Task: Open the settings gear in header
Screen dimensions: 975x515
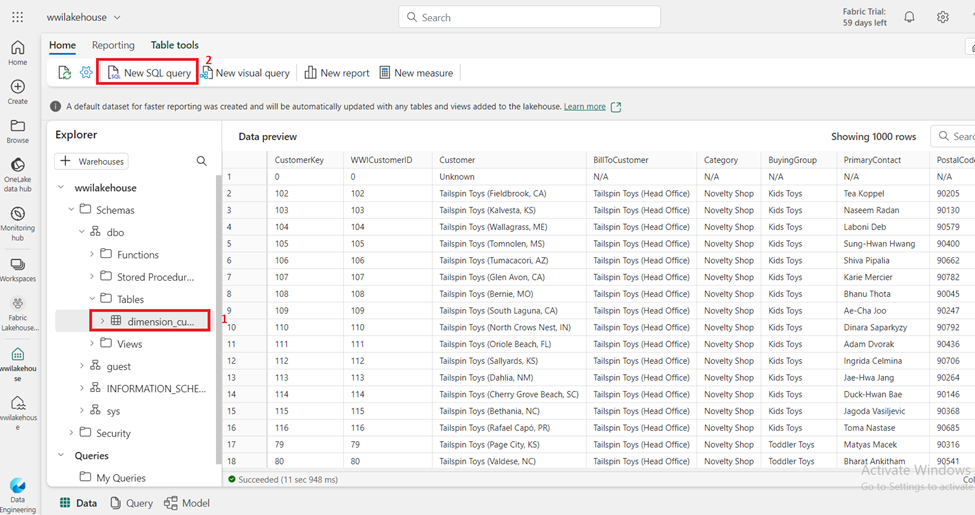Action: tap(943, 17)
